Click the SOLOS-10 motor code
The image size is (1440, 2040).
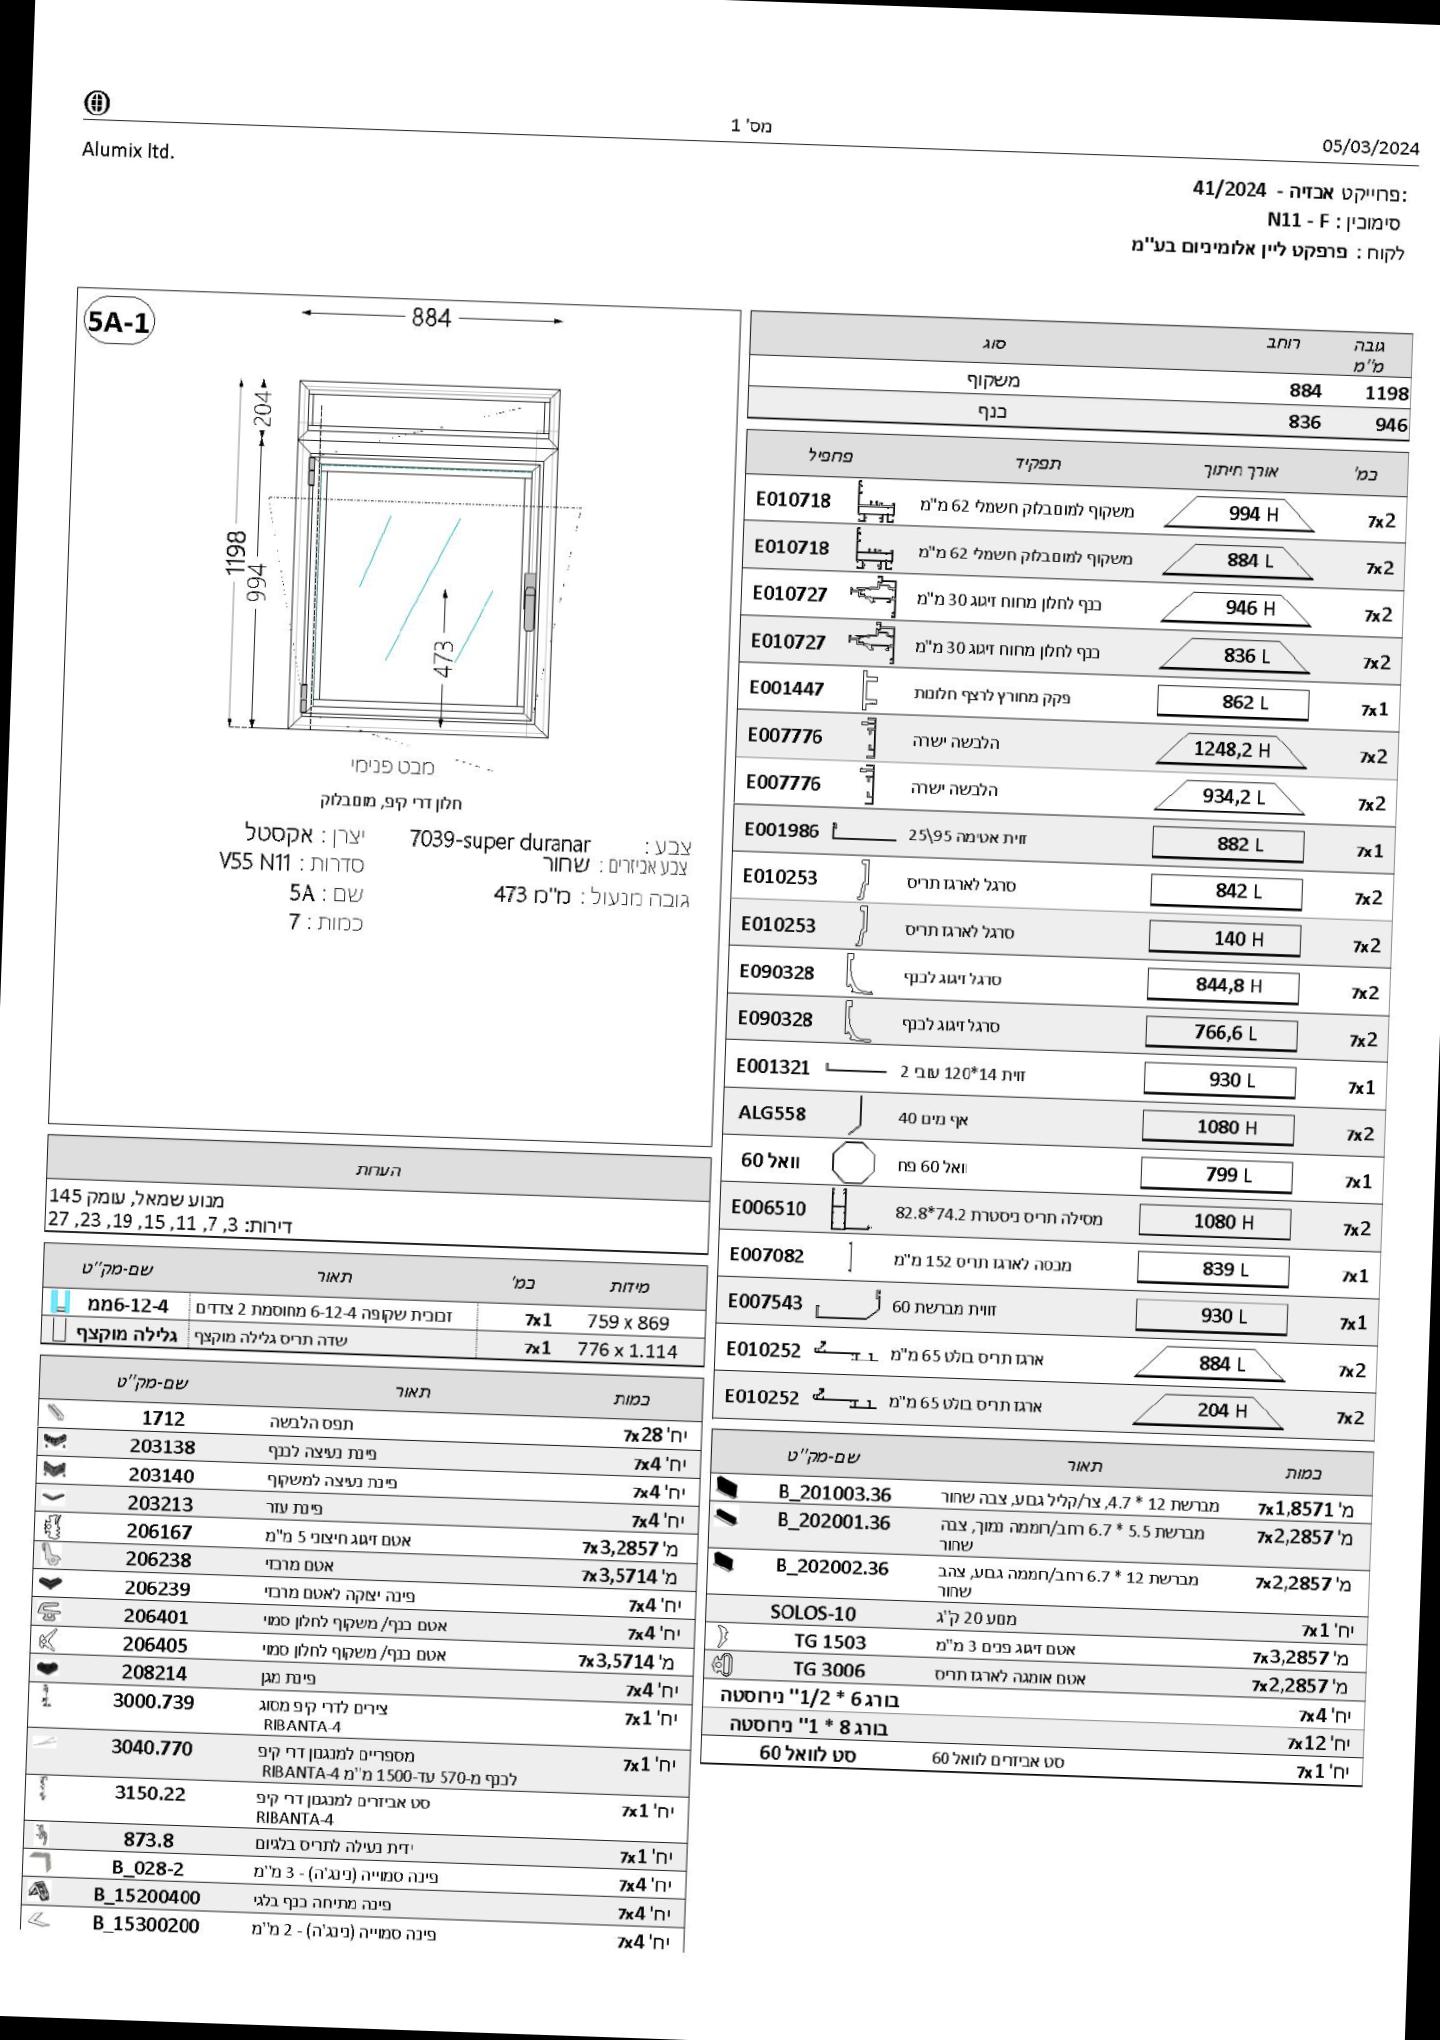[813, 1613]
